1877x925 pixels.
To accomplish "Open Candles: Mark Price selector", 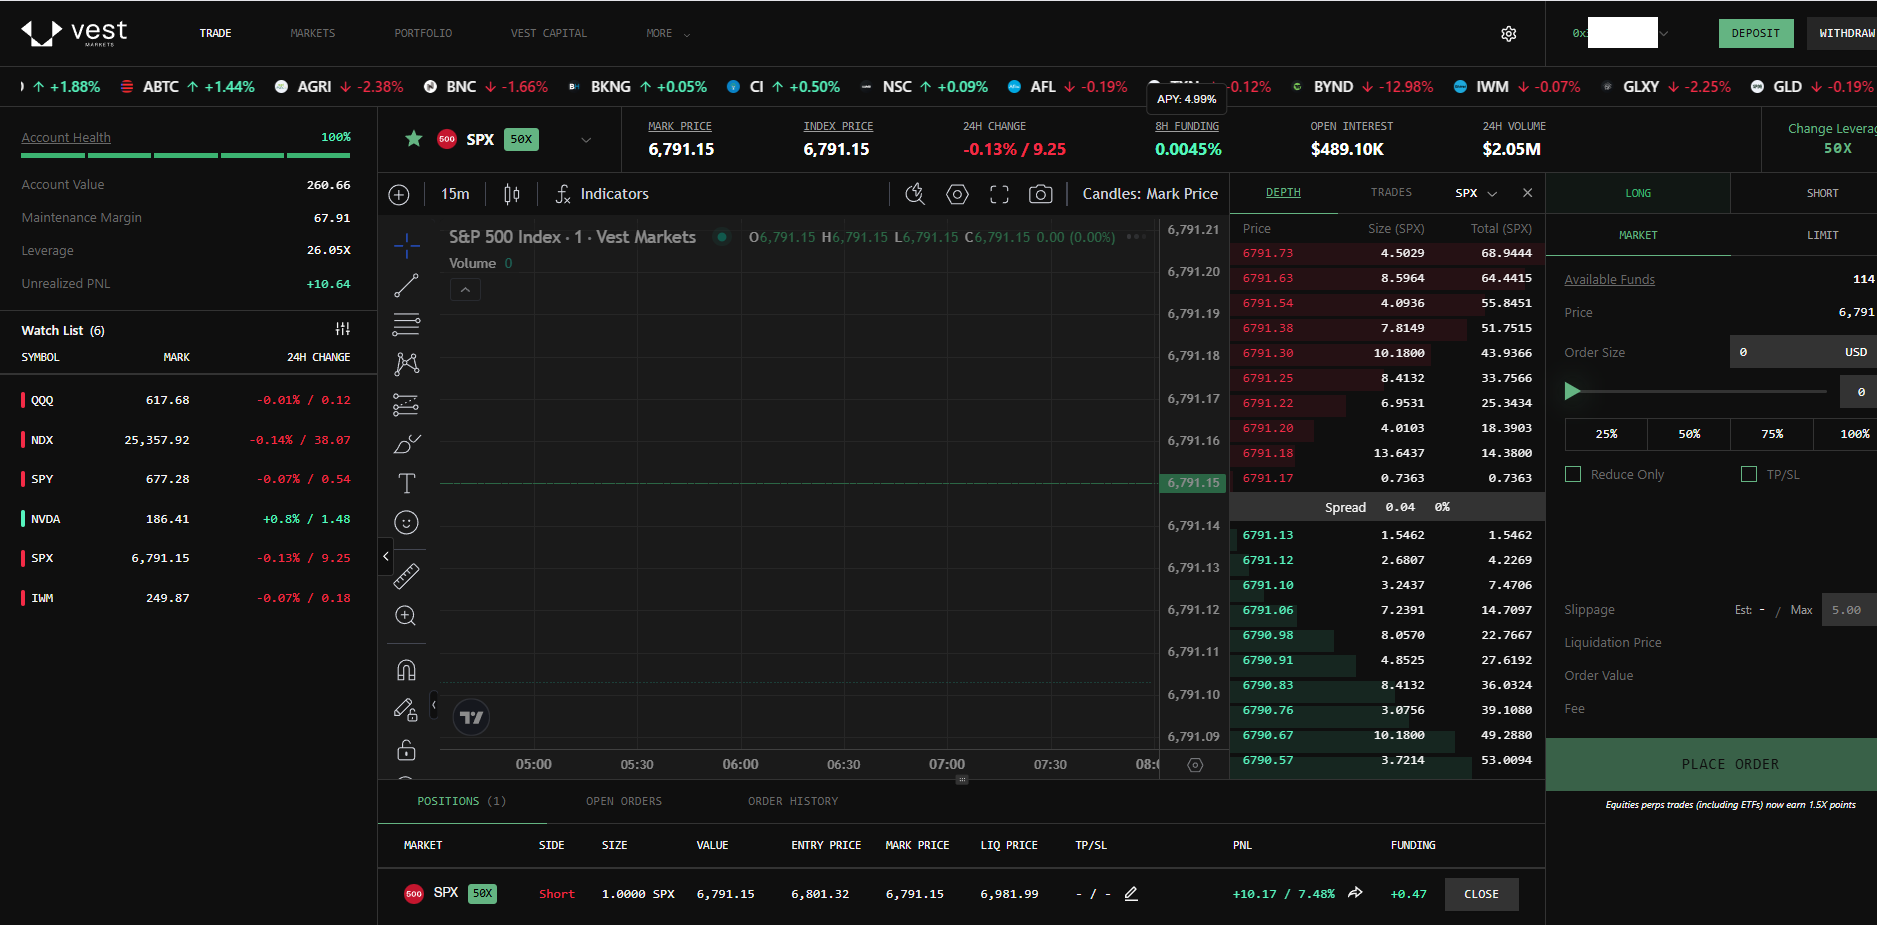I will click(1150, 194).
